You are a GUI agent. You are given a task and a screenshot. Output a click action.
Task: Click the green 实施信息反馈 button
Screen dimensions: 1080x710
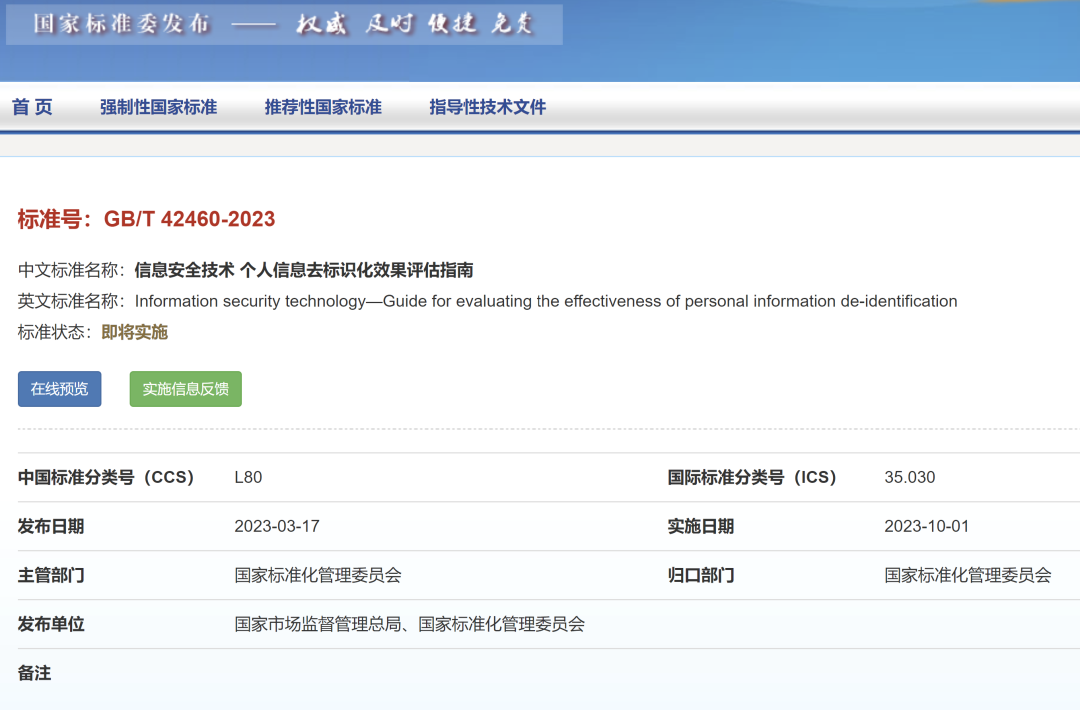(x=185, y=389)
